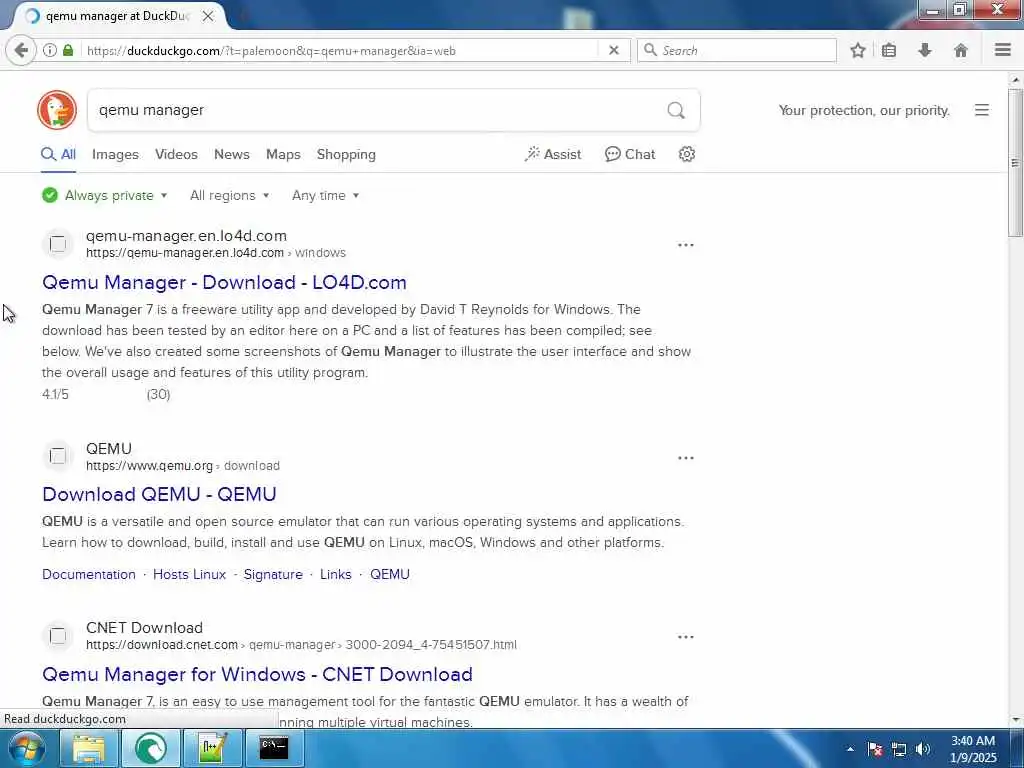Open the network tray icon
The width and height of the screenshot is (1024, 768).
(899, 749)
